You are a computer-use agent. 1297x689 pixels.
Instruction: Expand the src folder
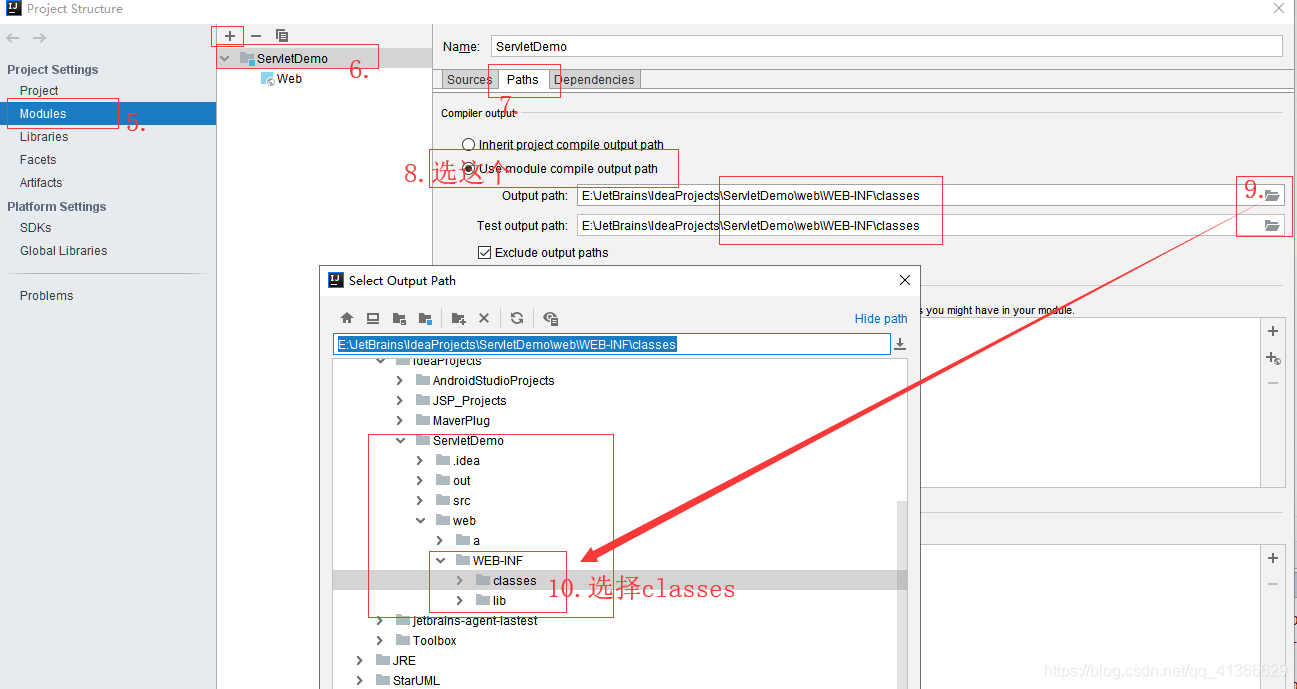(419, 501)
